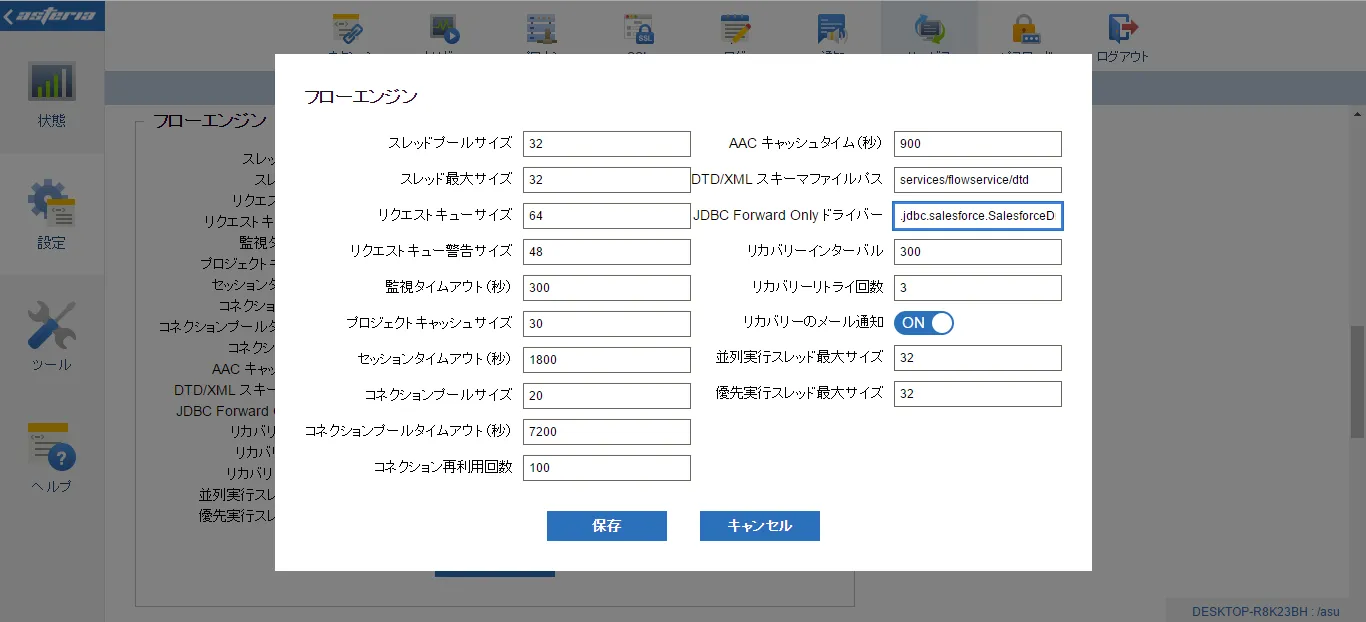This screenshot has width=1366, height=622.
Task: Click the 保存 (Save) button
Action: (606, 526)
